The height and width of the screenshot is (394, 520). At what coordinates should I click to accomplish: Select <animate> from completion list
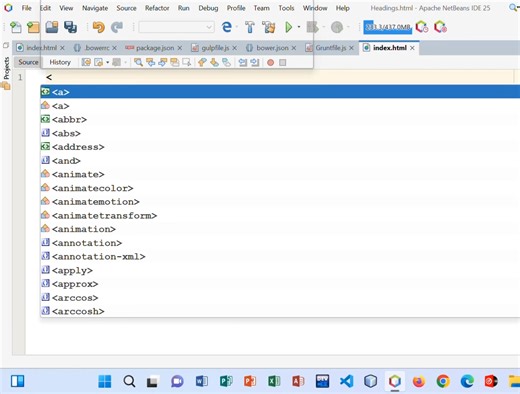pos(280,174)
